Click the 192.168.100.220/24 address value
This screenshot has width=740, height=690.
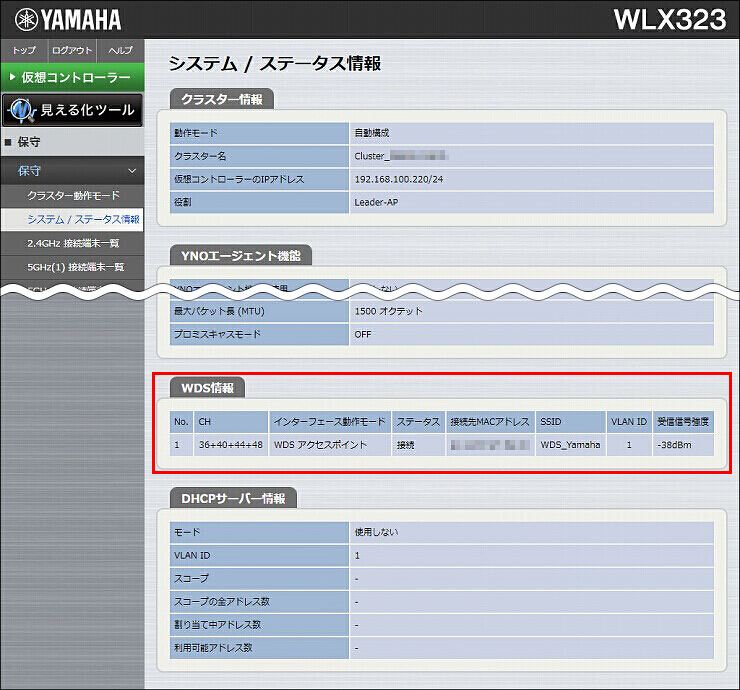point(399,179)
